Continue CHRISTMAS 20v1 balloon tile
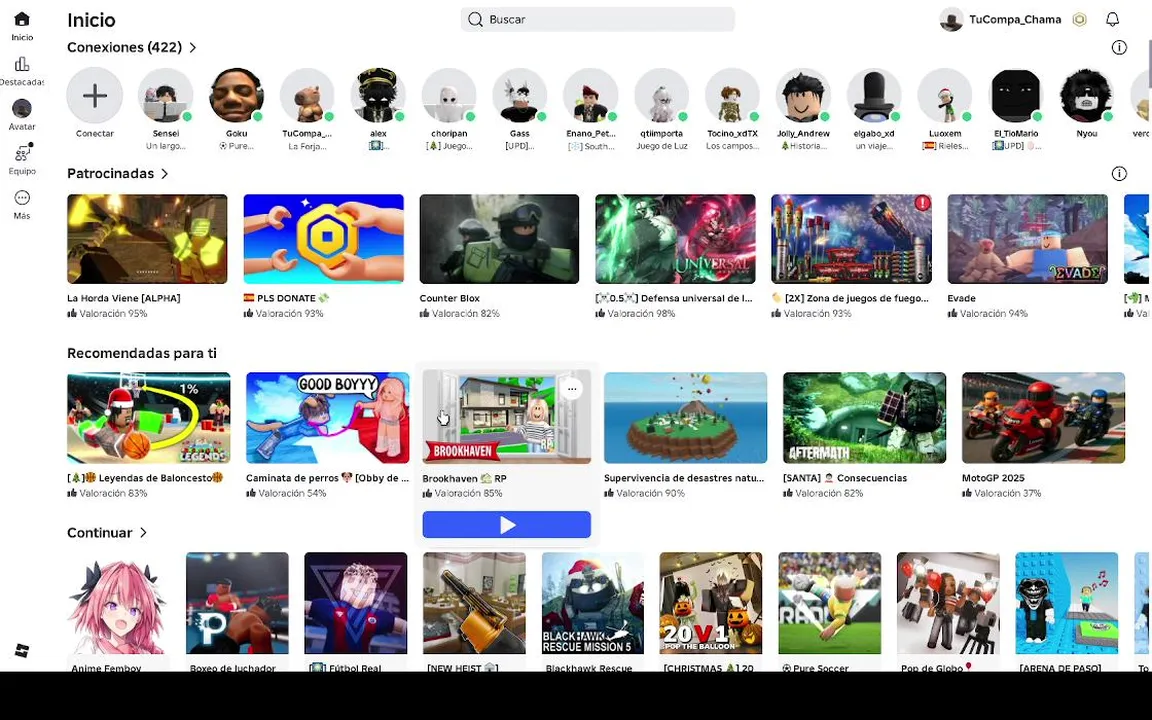Viewport: 1152px width, 720px height. pos(711,603)
